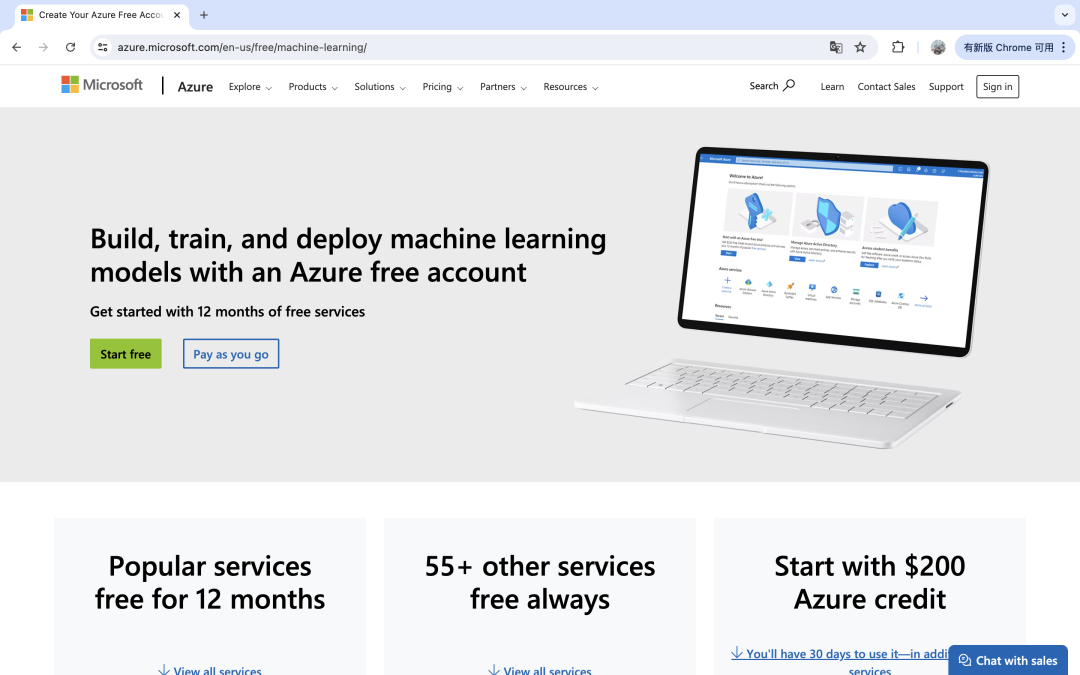Click the green Start free button

125,354
